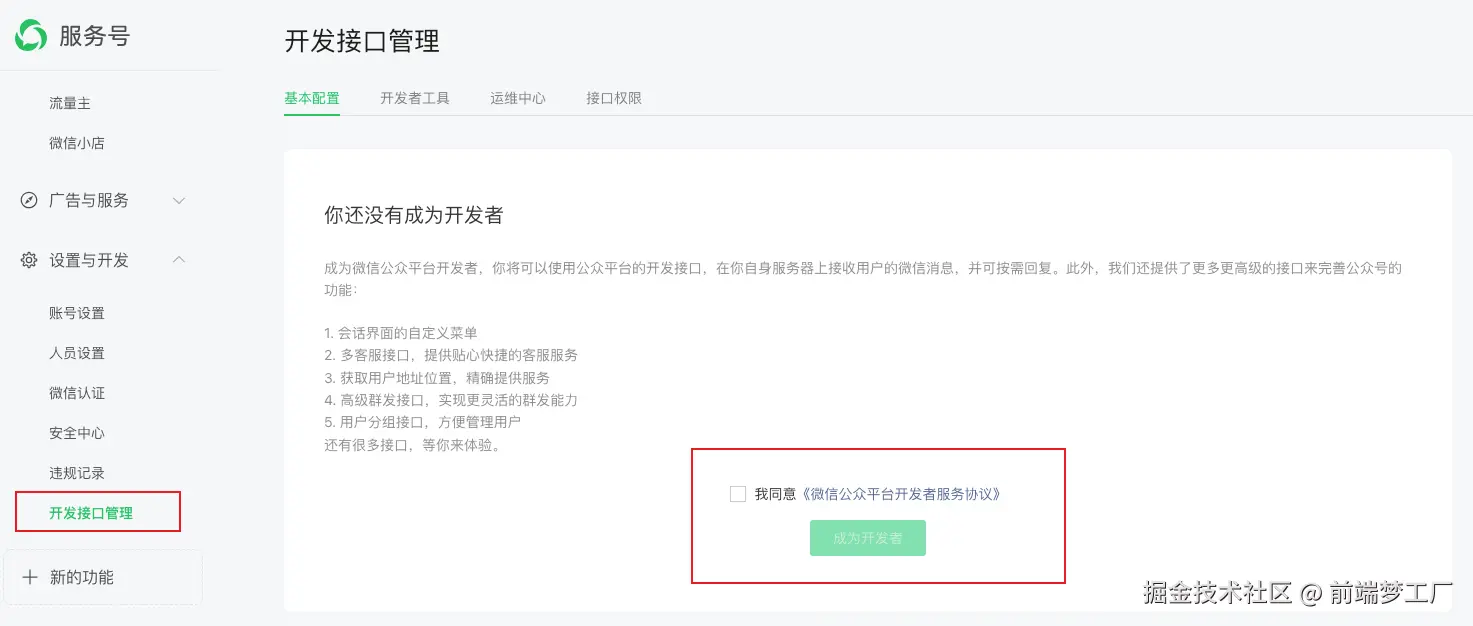Click the plus icon beside 新的功能
The width and height of the screenshot is (1473, 626).
(x=30, y=577)
